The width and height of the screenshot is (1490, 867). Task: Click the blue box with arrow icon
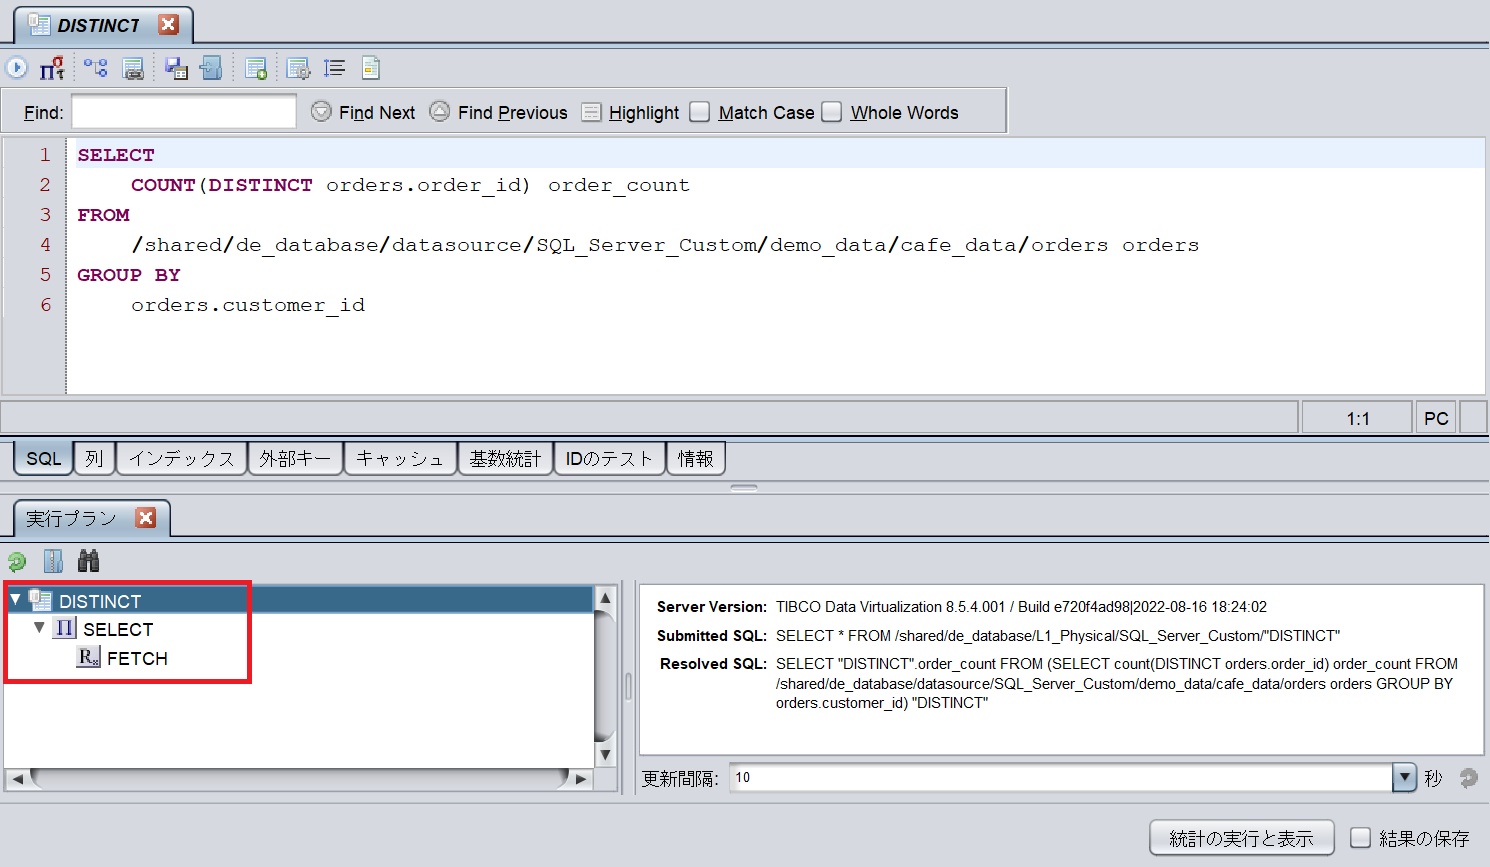211,68
